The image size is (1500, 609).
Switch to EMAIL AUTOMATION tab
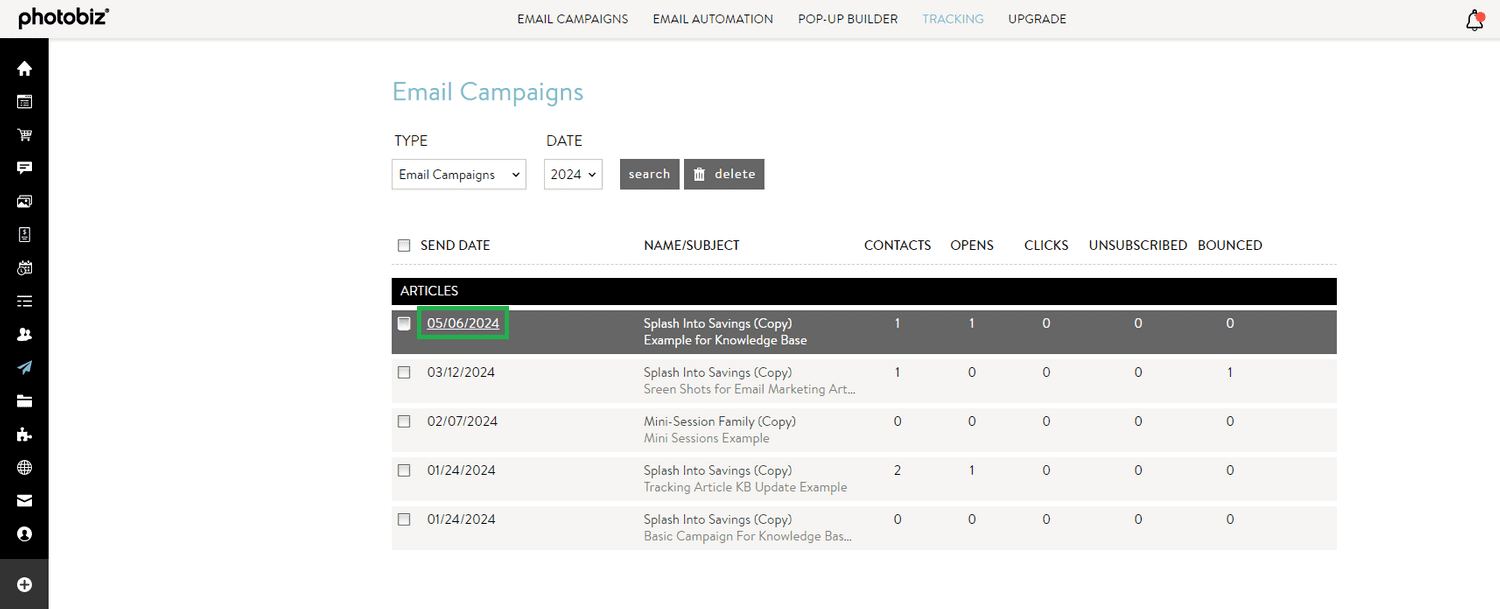[x=712, y=19]
